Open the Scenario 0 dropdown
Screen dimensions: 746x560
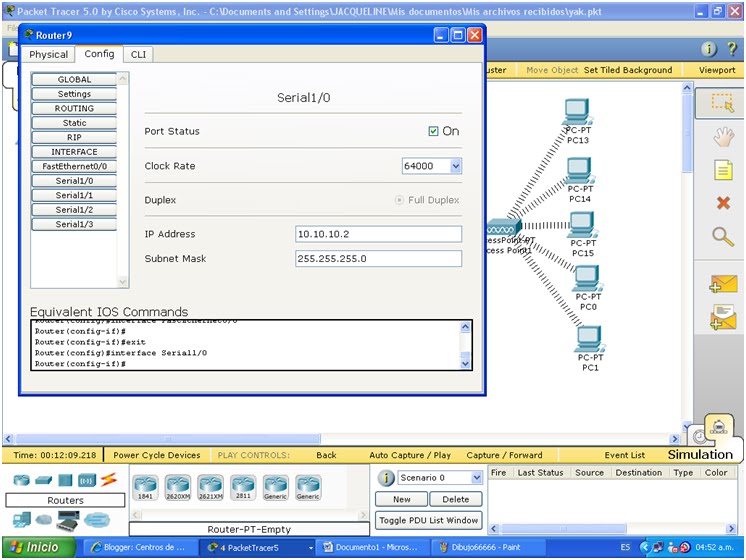click(x=476, y=478)
